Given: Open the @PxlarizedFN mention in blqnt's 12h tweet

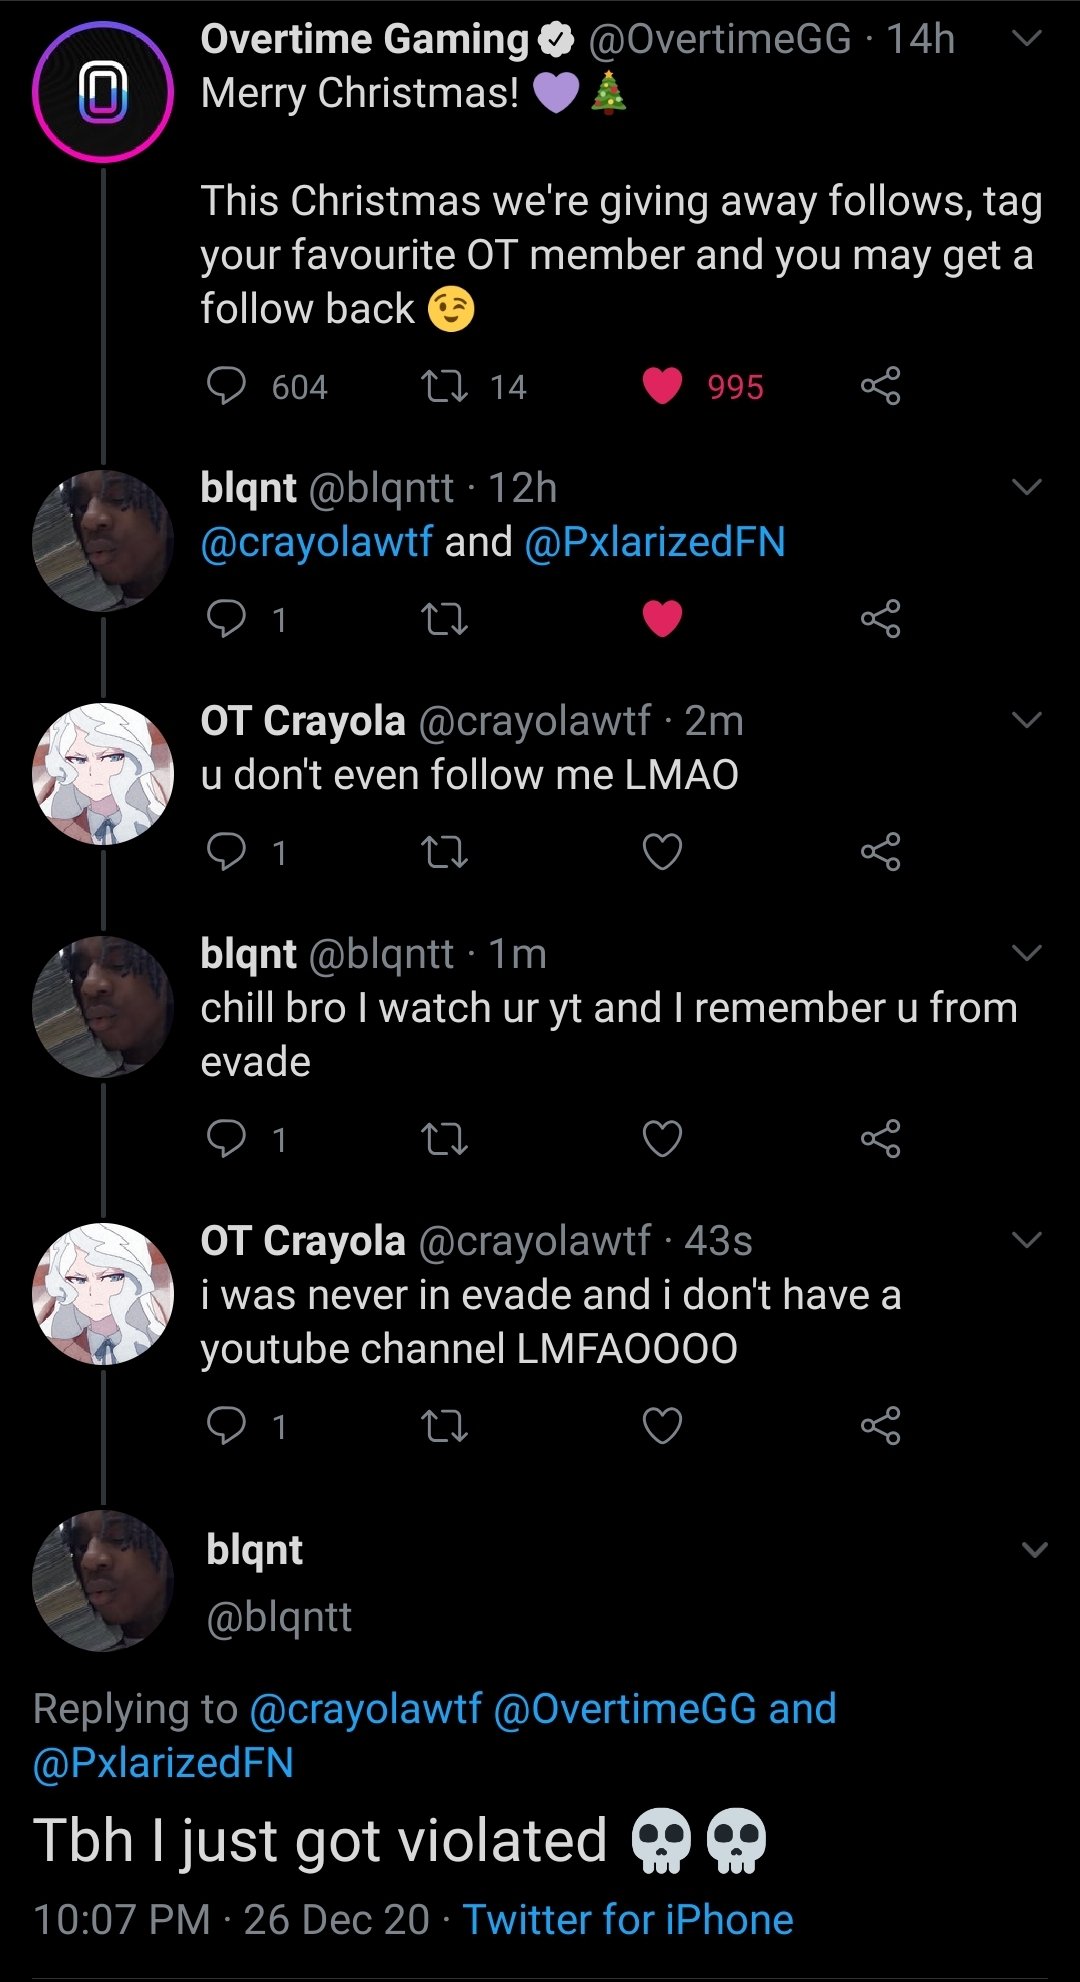Looking at the screenshot, I should [654, 542].
